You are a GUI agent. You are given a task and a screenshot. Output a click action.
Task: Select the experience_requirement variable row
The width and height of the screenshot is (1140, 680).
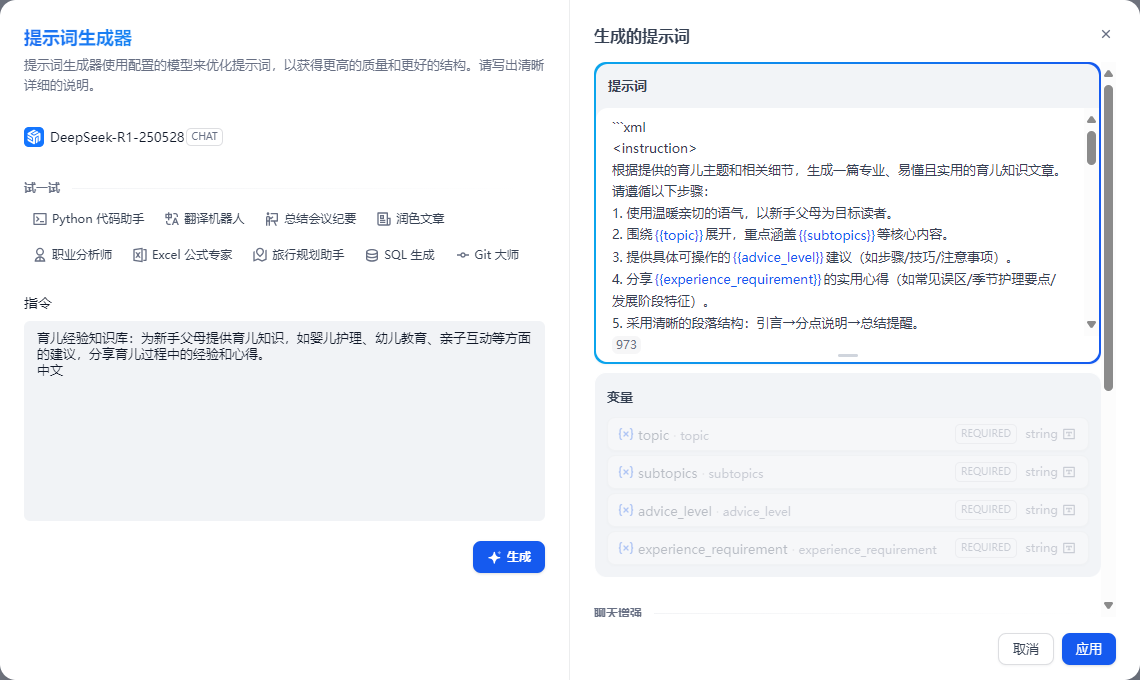click(848, 548)
